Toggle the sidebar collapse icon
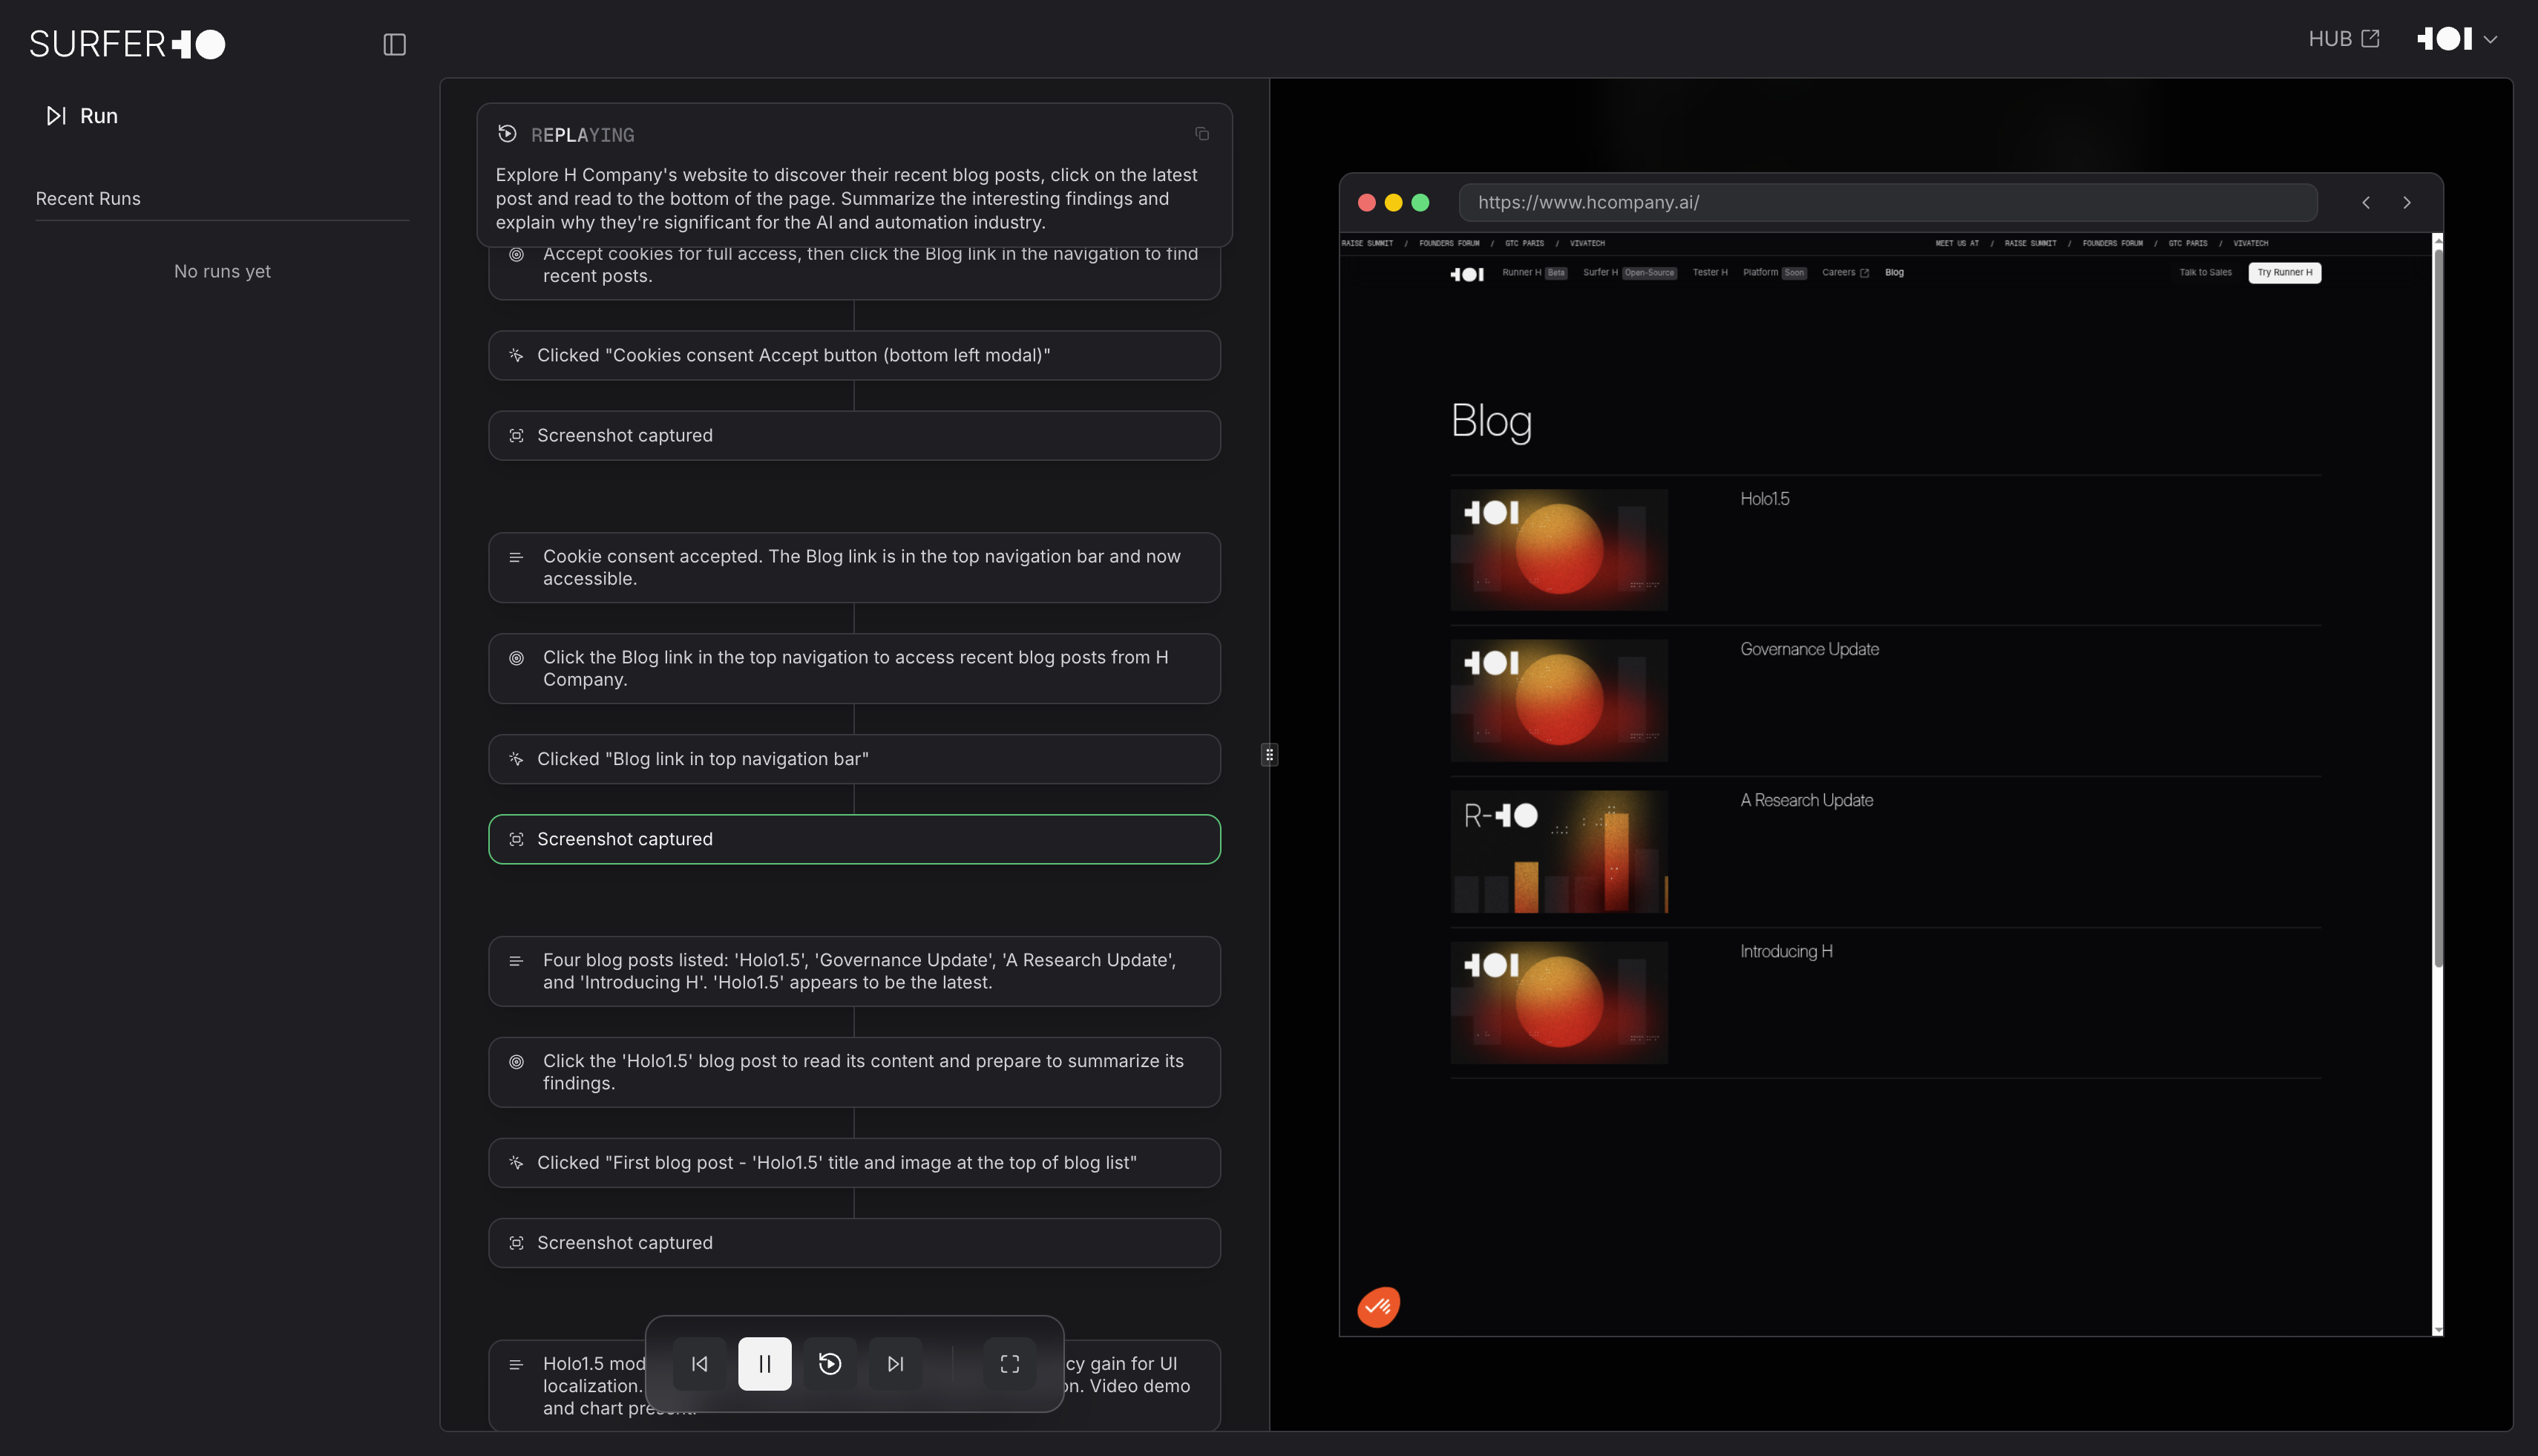This screenshot has height=1456, width=2538. tap(394, 44)
